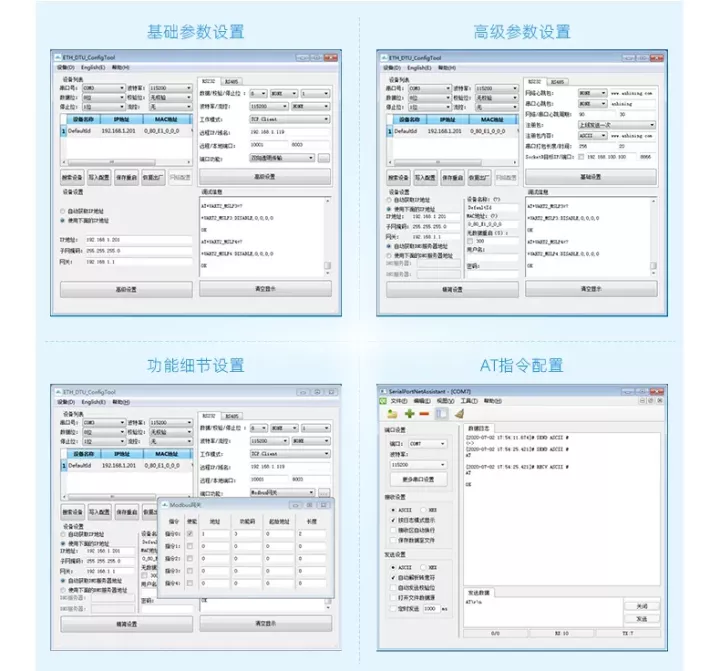
Task: Click 指令0 长度 field in Modbus网关 dialog
Action: pos(311,534)
